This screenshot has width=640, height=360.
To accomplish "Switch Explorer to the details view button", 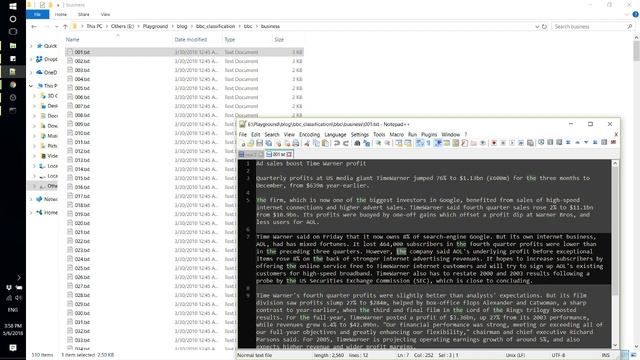I will (625, 355).
